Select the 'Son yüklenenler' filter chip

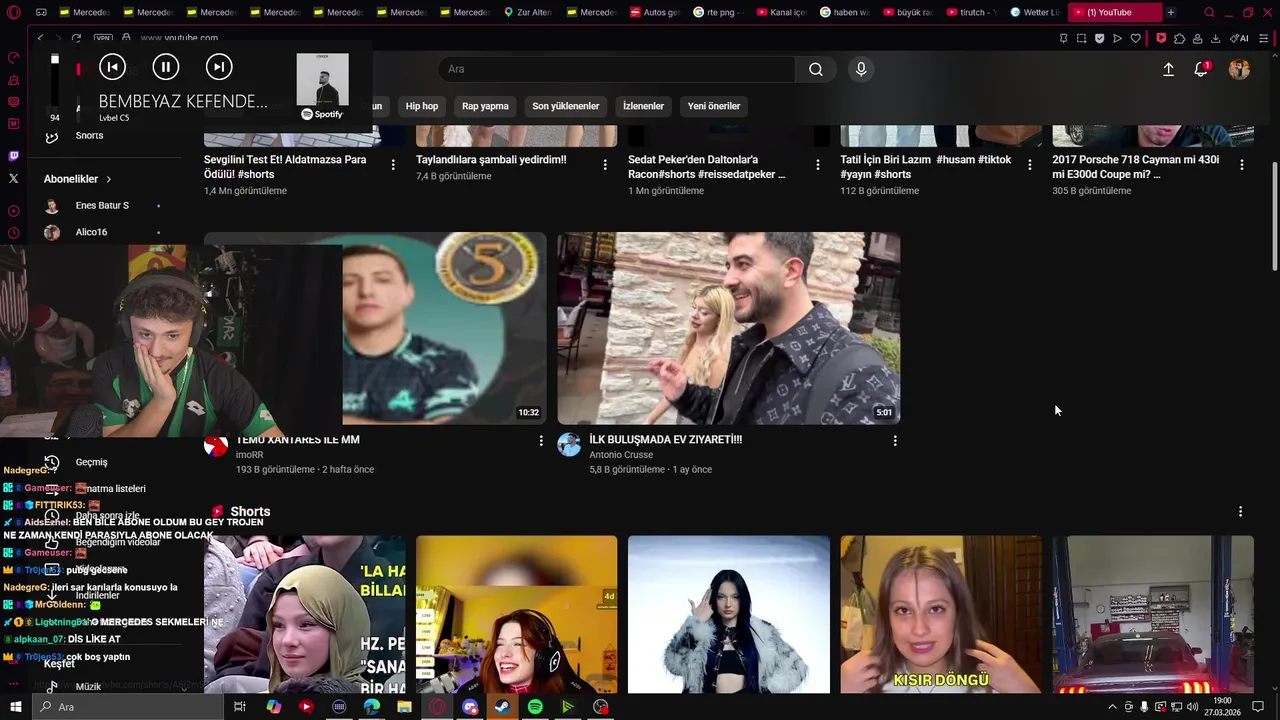[566, 106]
